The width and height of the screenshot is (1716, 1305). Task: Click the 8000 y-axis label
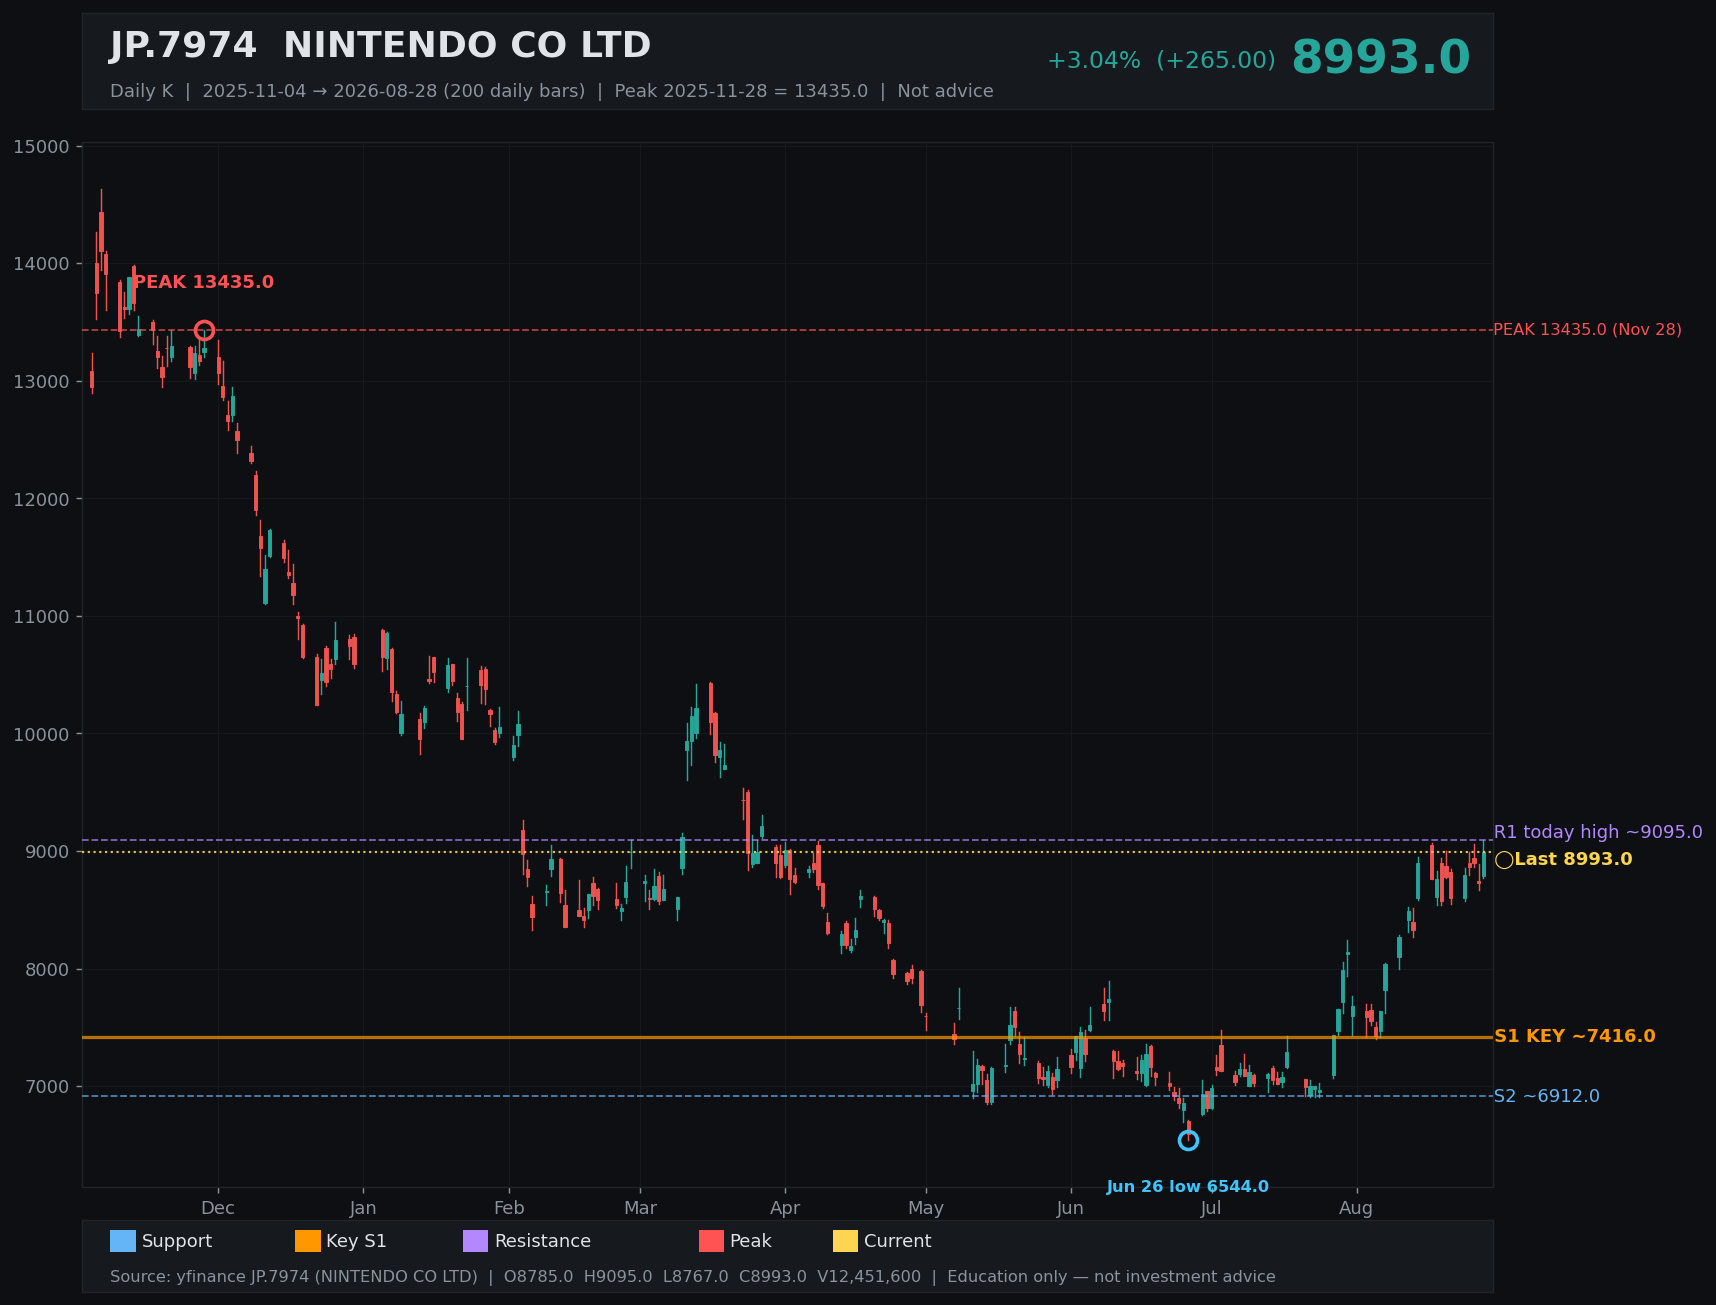tap(49, 969)
